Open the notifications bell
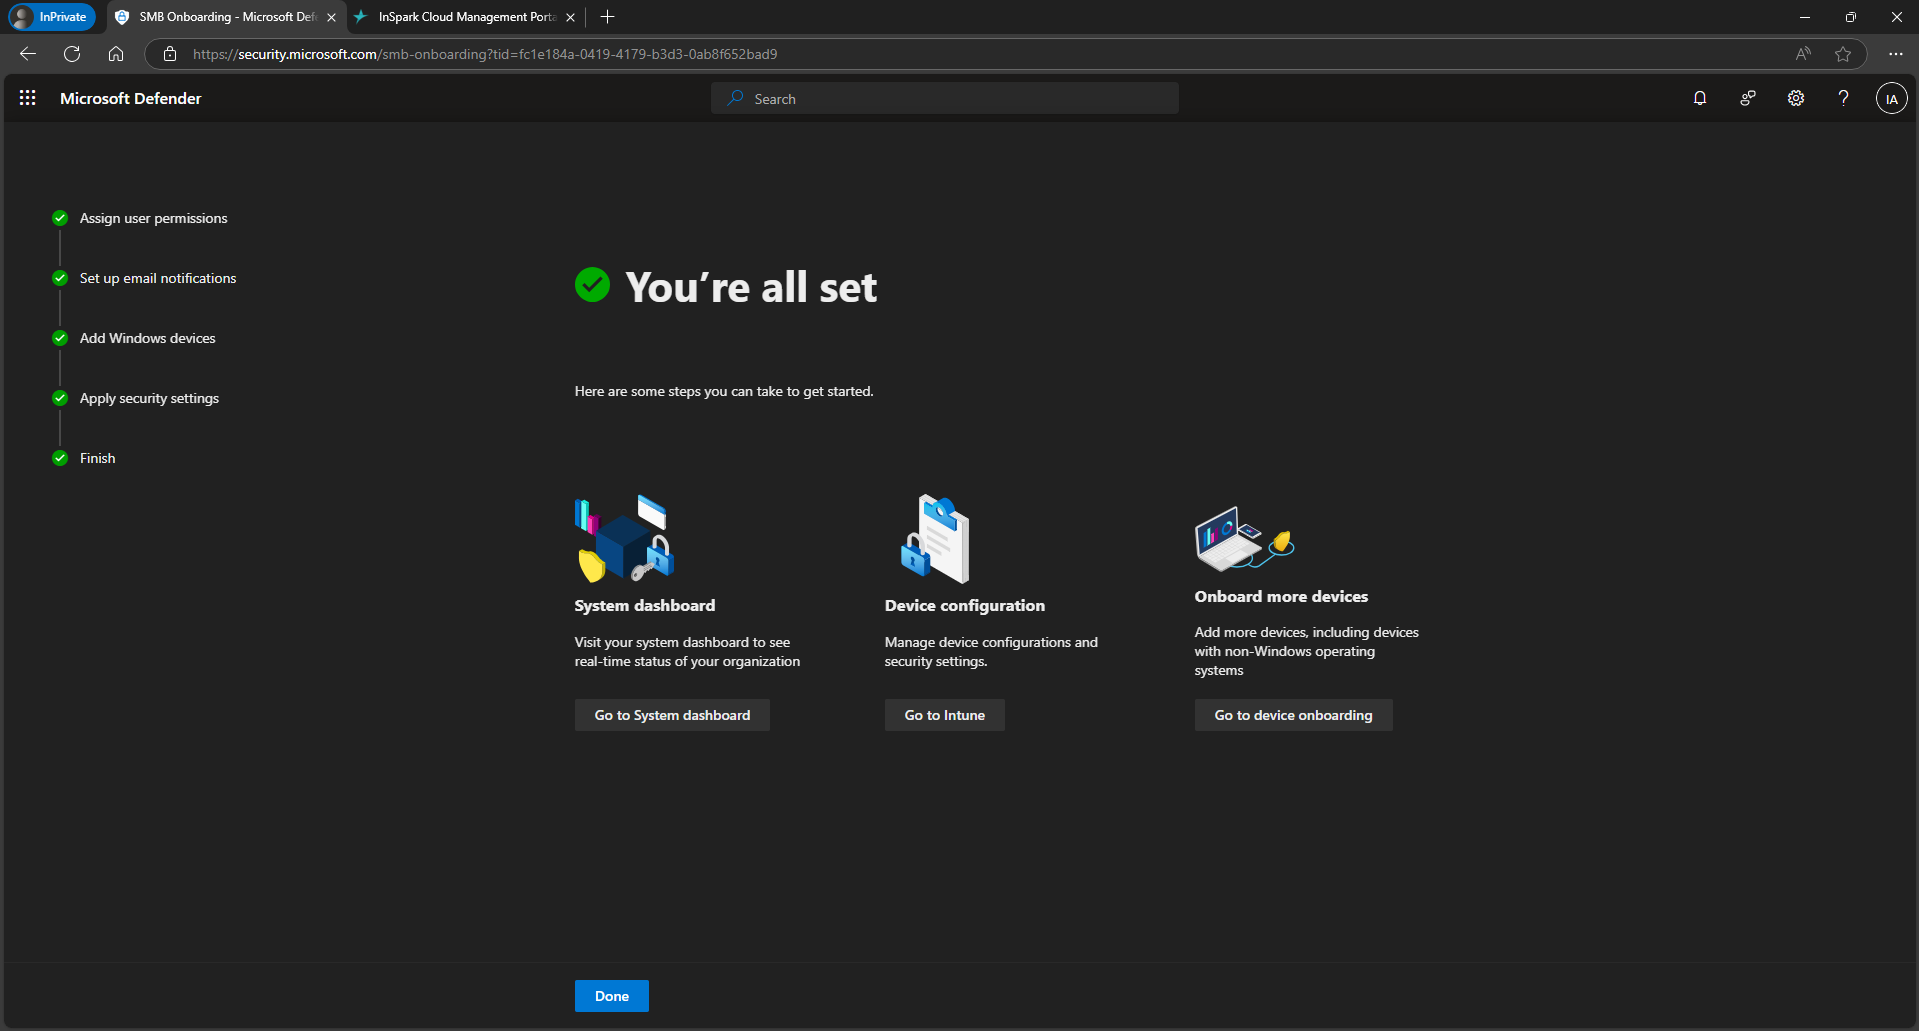 point(1700,98)
